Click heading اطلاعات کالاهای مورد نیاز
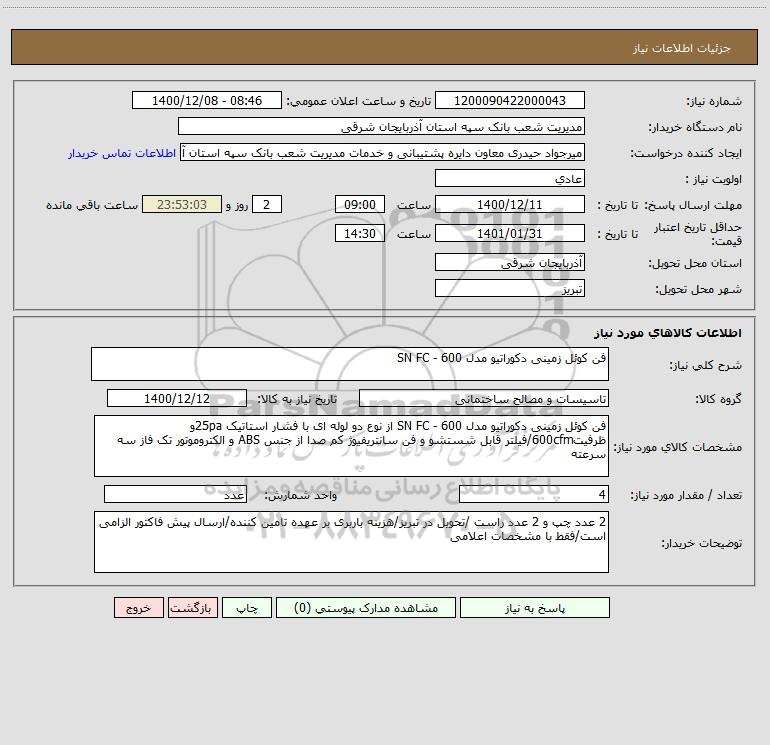This screenshot has width=770, height=745. tap(668, 333)
